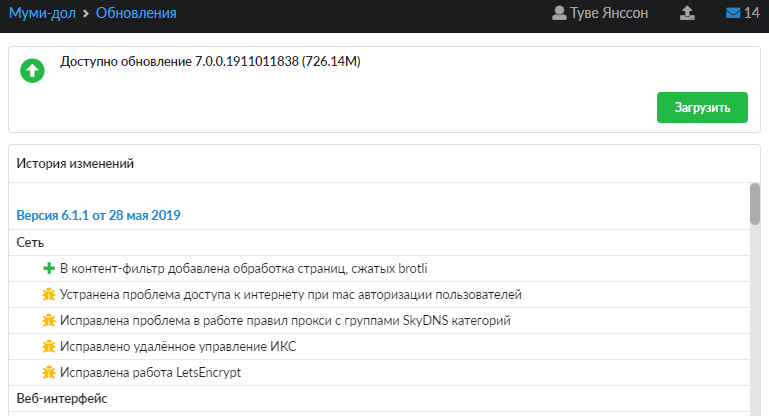Open the Обновления breadcrumb item

136,14
